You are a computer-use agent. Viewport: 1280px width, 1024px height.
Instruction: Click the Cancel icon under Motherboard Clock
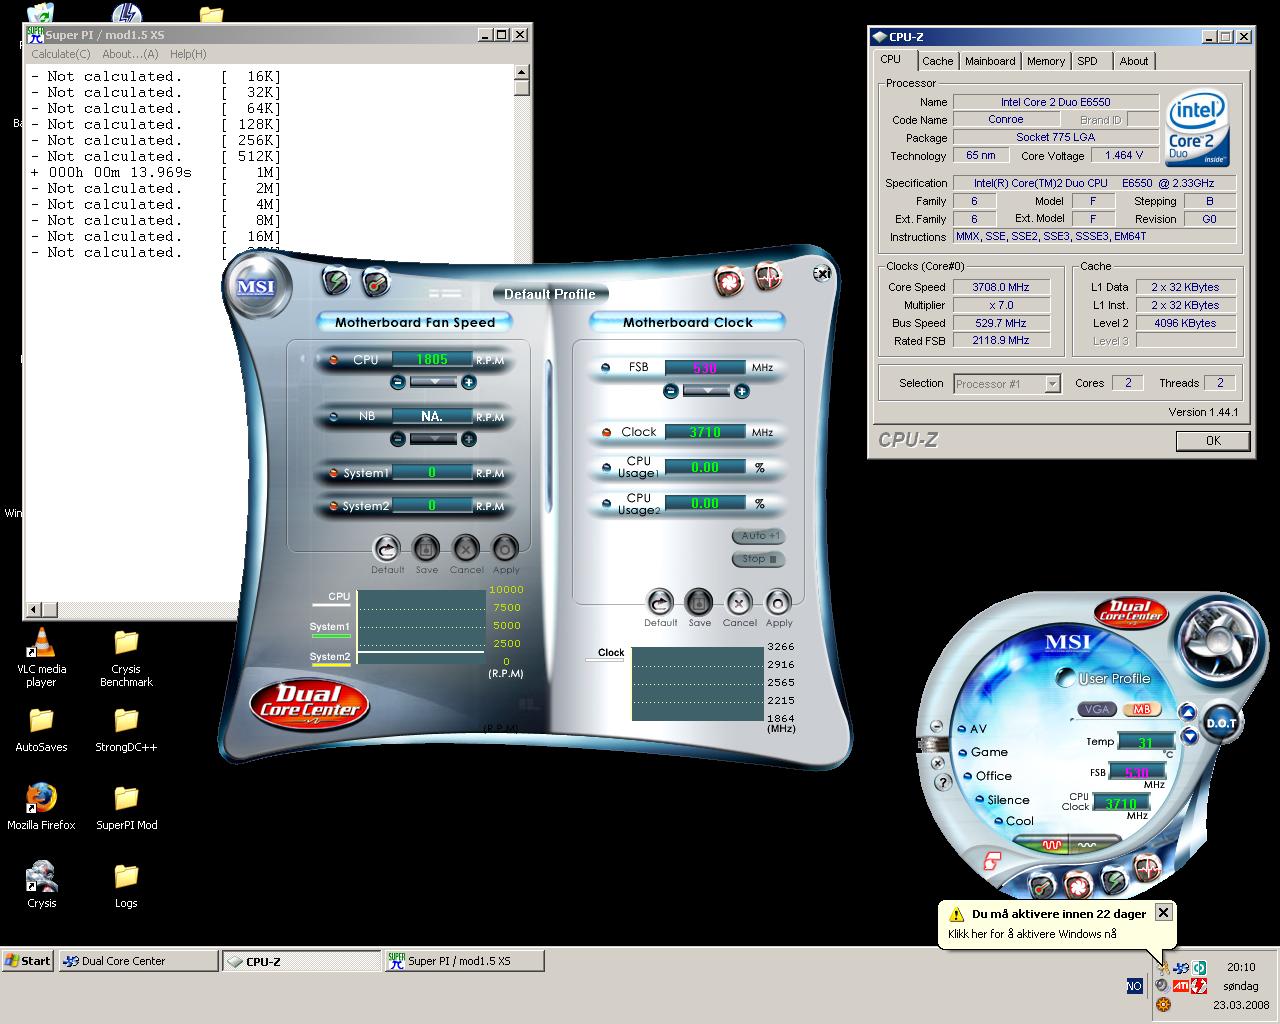(x=739, y=602)
